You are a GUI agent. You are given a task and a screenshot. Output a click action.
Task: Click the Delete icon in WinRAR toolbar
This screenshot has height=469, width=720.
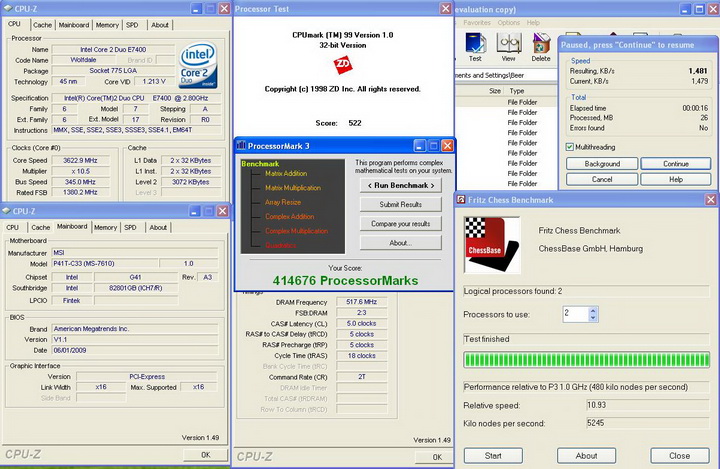click(x=541, y=44)
